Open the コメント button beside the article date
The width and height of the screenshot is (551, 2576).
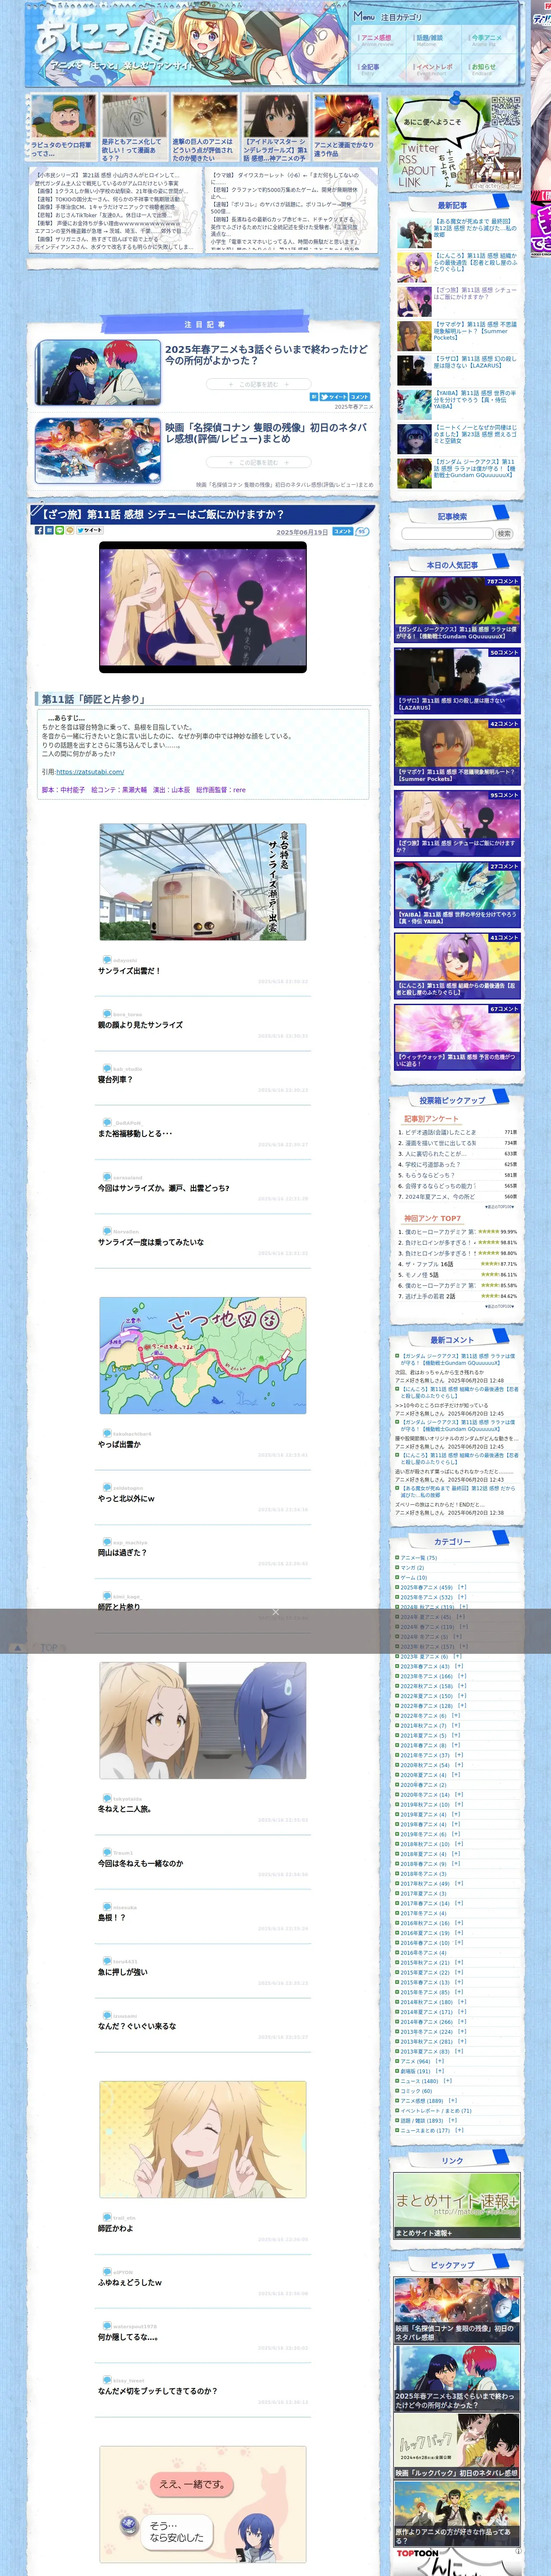click(342, 532)
